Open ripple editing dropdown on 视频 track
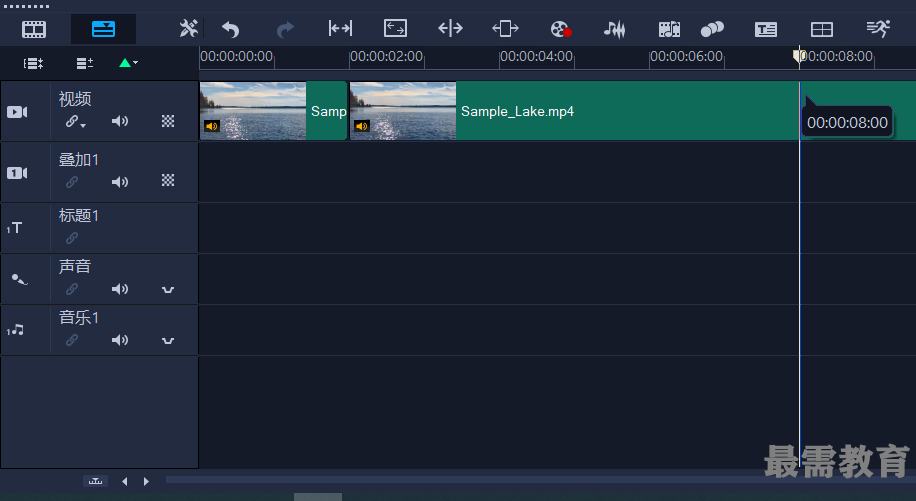The width and height of the screenshot is (916, 501). coord(75,121)
